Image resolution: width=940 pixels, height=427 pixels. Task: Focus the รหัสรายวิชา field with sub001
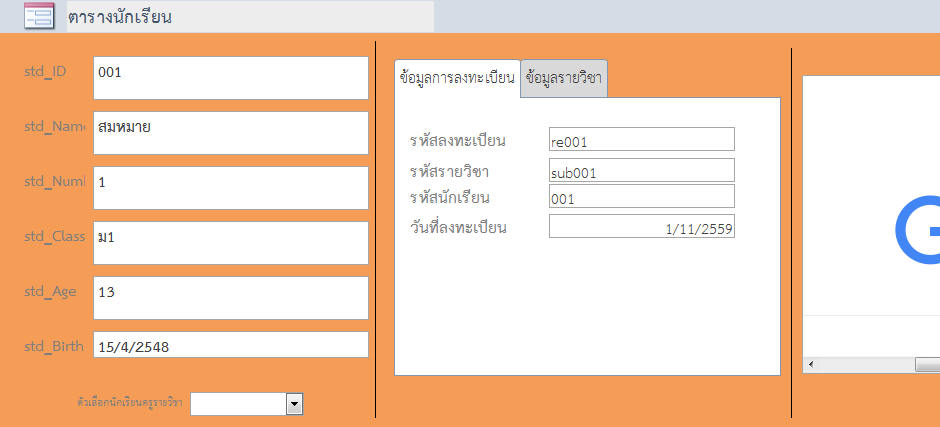click(x=641, y=170)
